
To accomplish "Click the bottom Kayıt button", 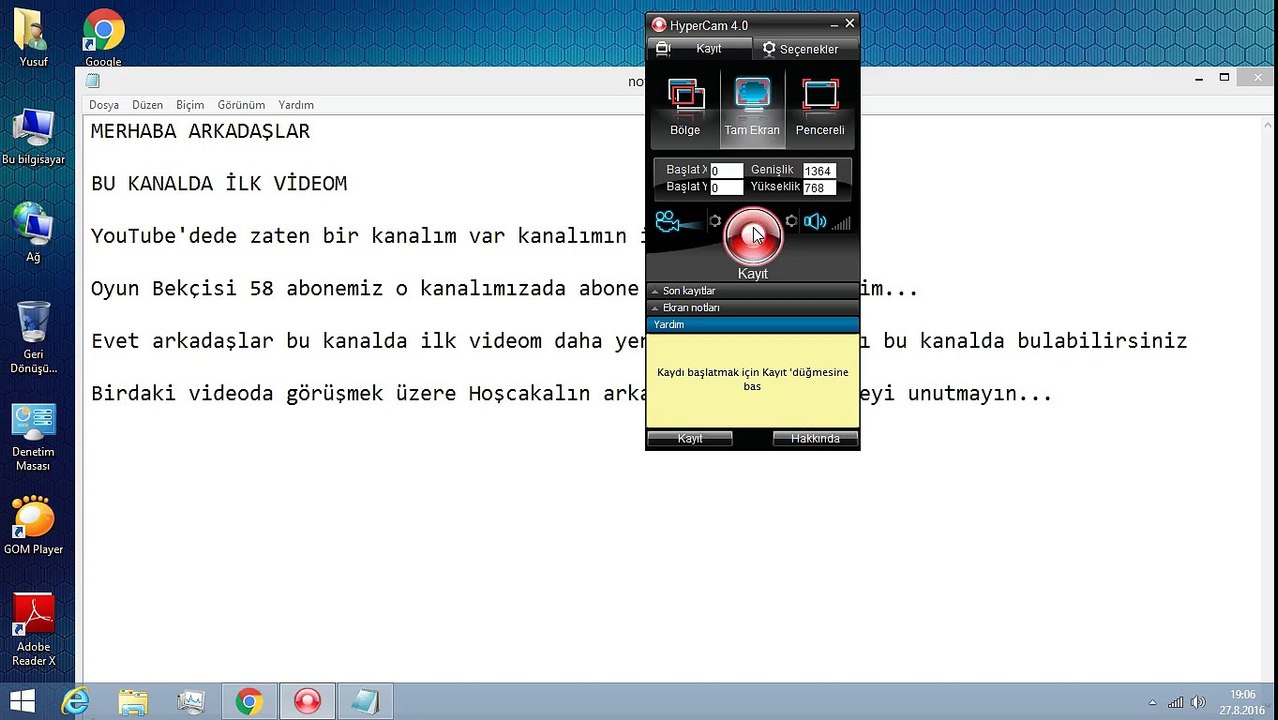I will click(690, 438).
